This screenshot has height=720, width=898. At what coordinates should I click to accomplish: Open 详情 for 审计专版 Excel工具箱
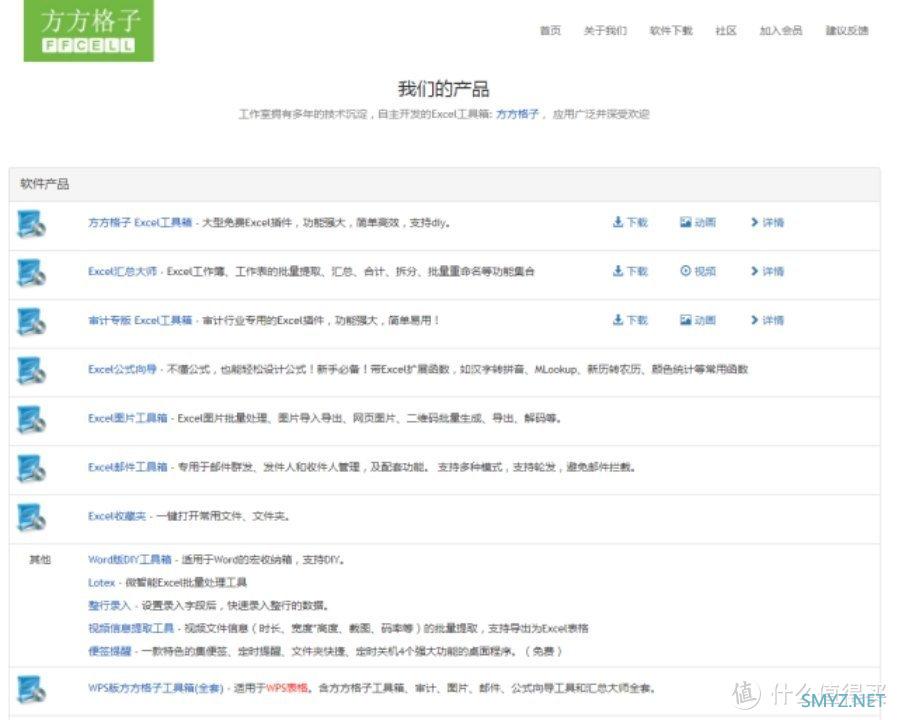click(767, 320)
